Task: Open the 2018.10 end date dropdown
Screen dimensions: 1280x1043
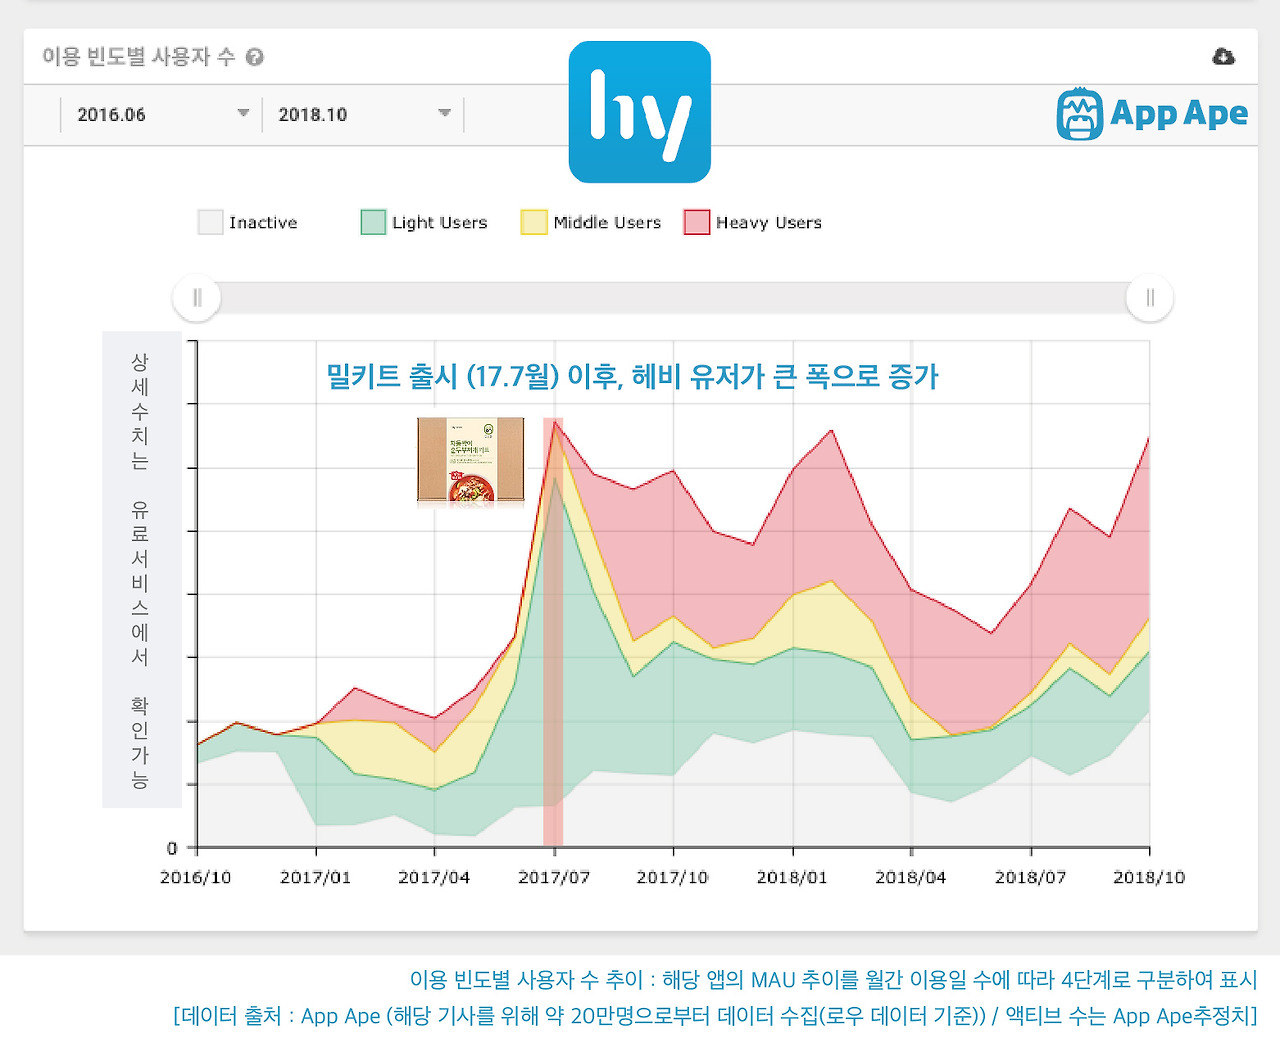Action: point(363,114)
